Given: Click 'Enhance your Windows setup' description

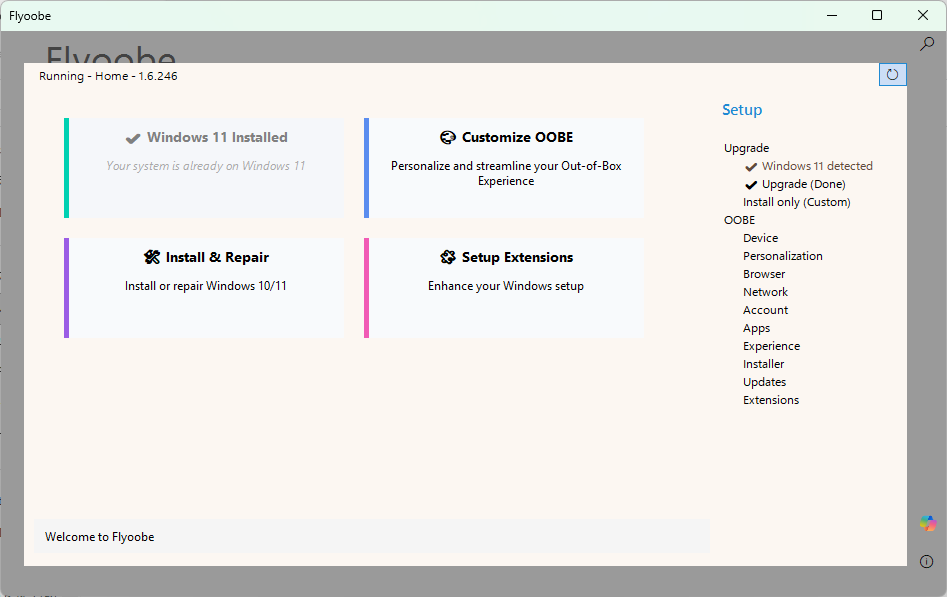Looking at the screenshot, I should coord(506,286).
